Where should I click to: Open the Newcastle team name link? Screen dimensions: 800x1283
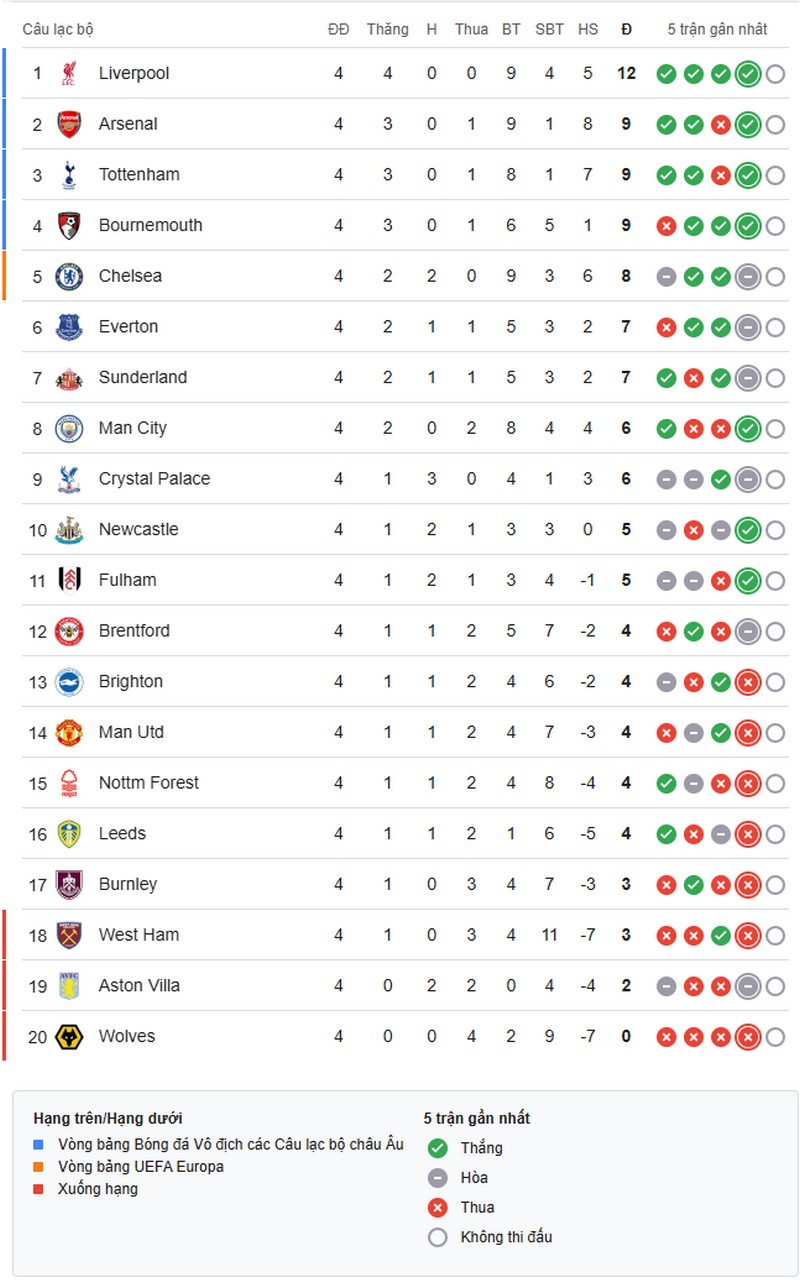(138, 529)
